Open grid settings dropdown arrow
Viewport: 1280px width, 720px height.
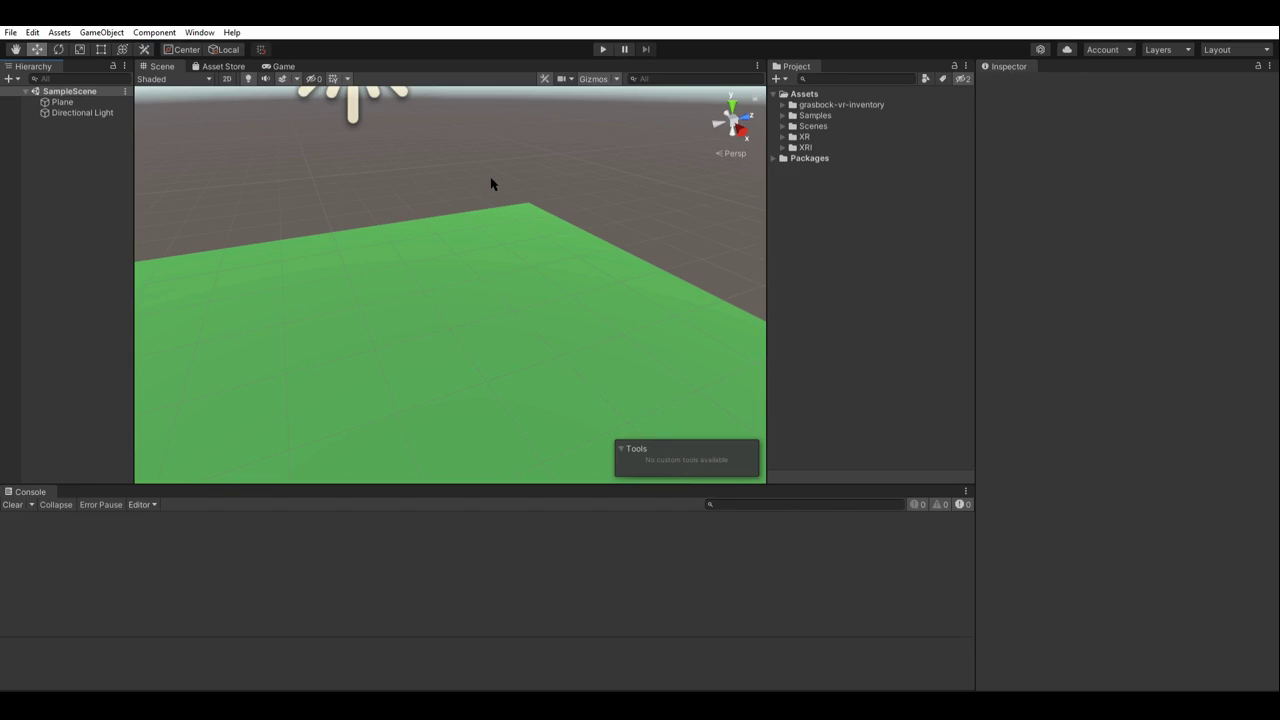tap(347, 79)
